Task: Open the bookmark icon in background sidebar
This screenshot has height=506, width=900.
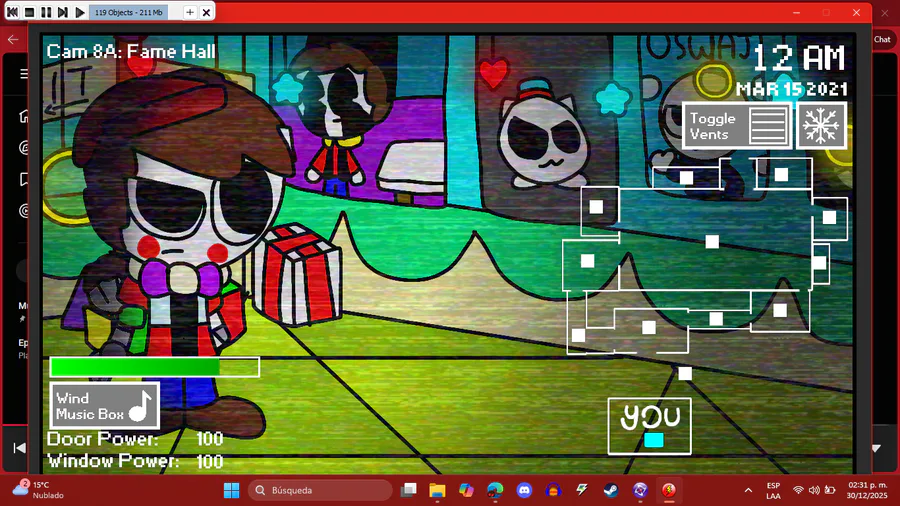Action: tap(24, 180)
